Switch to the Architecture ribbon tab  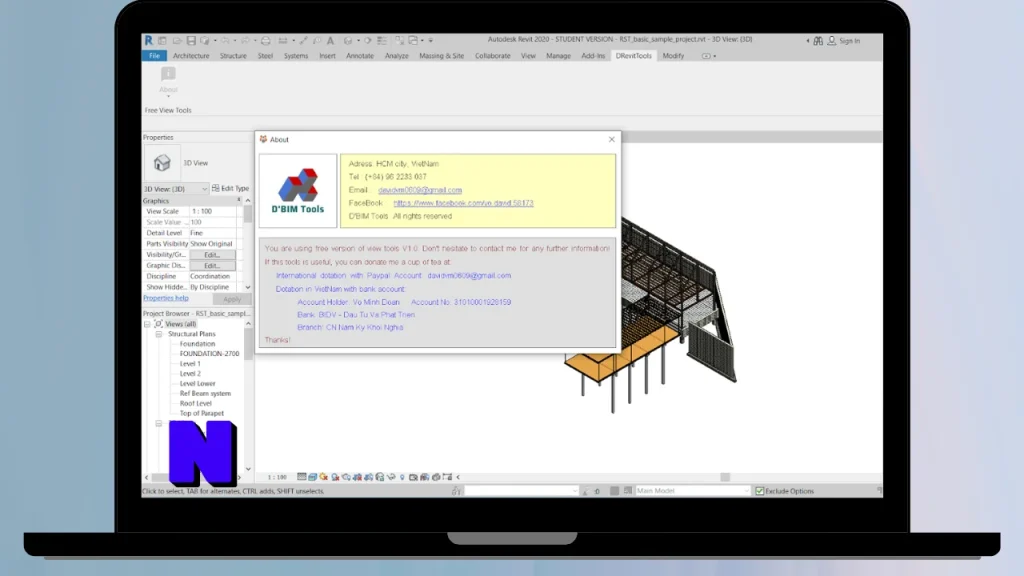pyautogui.click(x=191, y=56)
